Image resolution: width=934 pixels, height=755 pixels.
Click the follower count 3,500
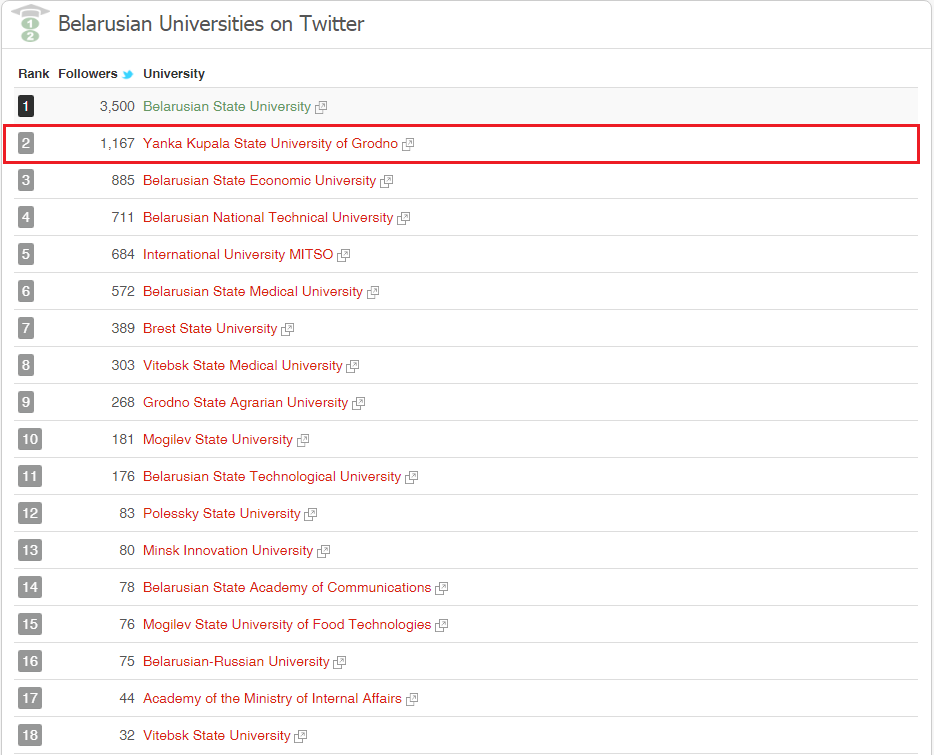117,107
